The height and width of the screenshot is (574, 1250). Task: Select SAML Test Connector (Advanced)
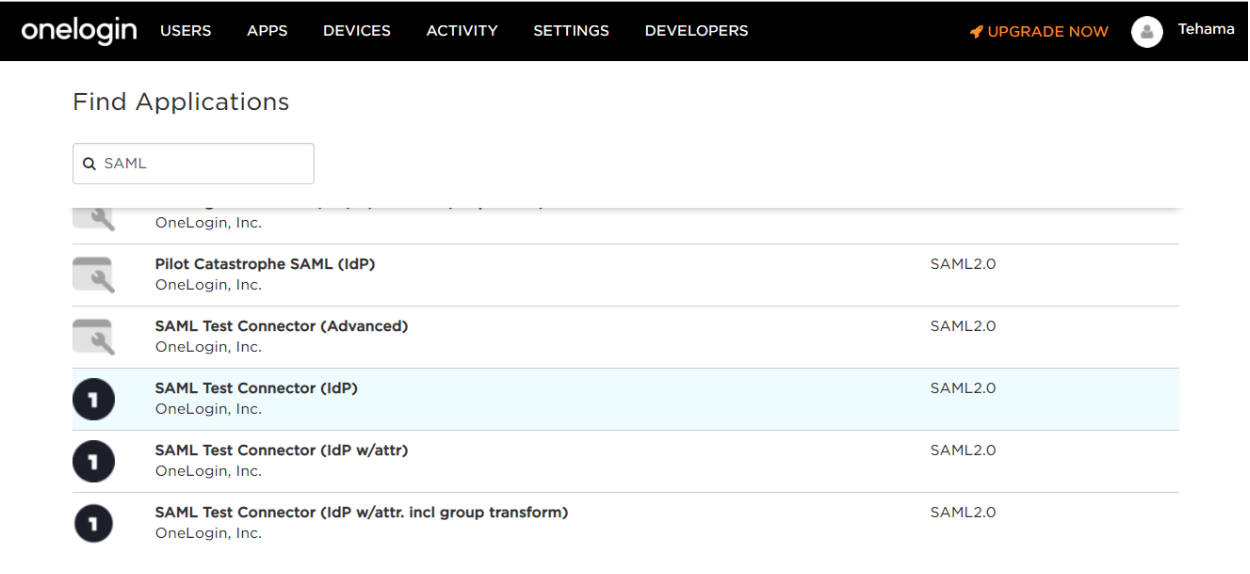click(625, 337)
